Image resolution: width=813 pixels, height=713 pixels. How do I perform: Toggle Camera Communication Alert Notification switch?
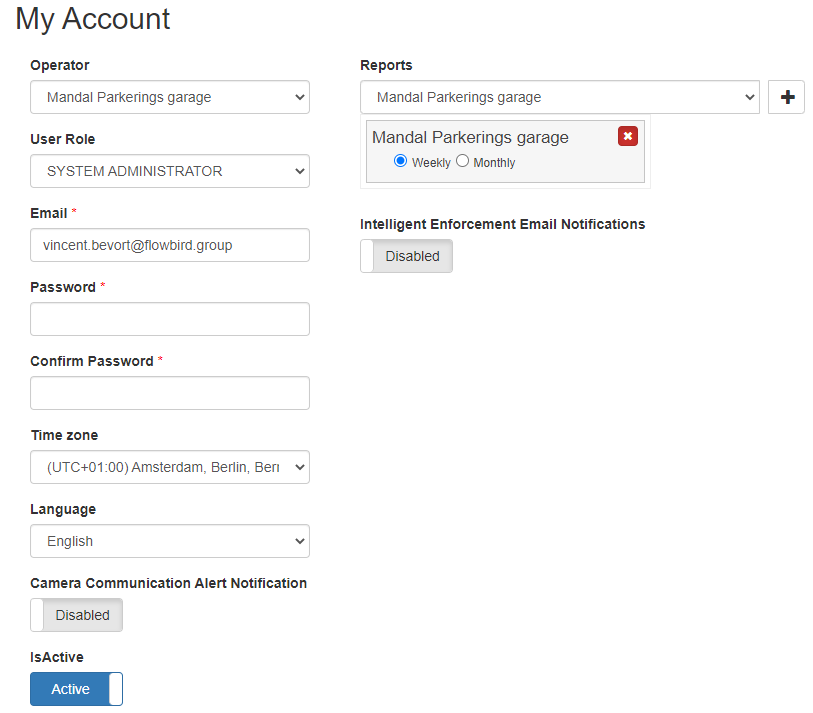[76, 615]
